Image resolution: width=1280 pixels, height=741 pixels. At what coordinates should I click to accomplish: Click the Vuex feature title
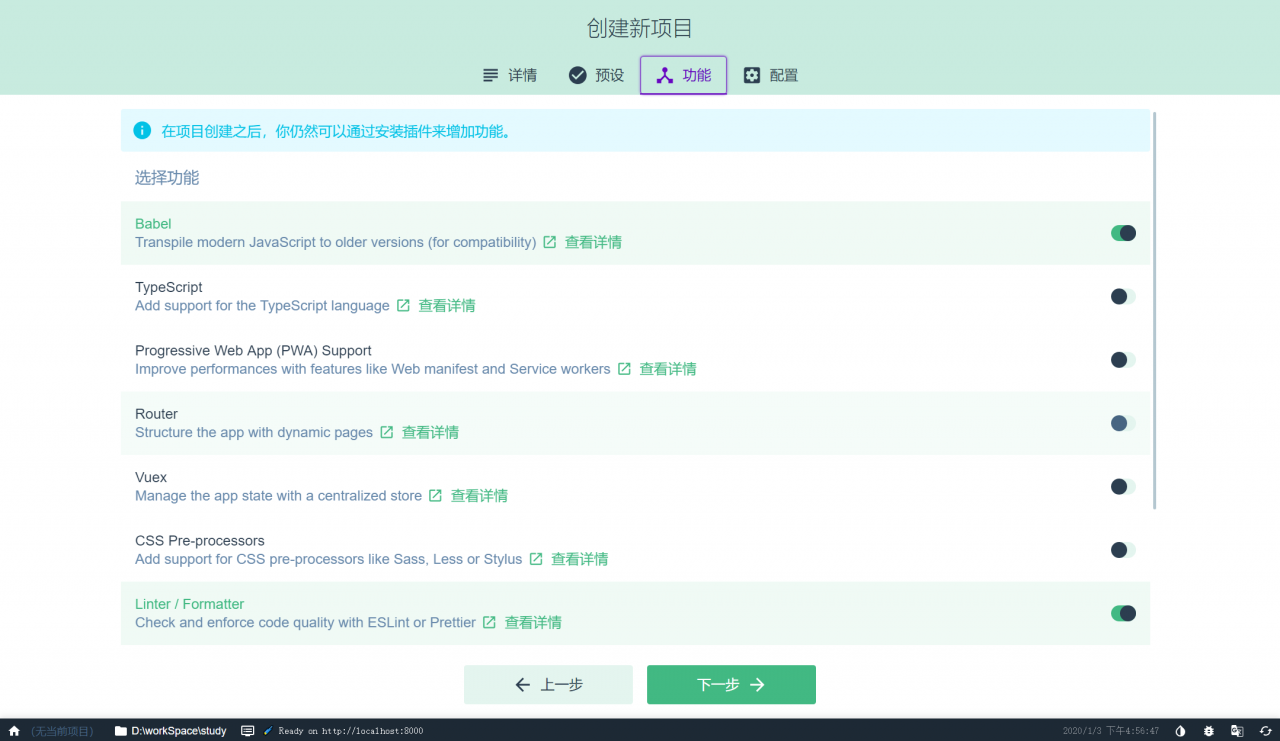[151, 477]
